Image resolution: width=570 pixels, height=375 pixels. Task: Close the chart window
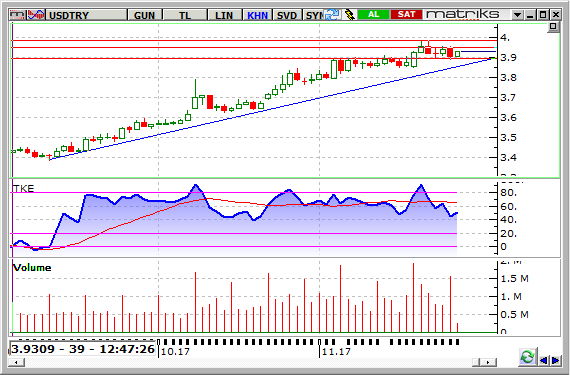[555, 15]
